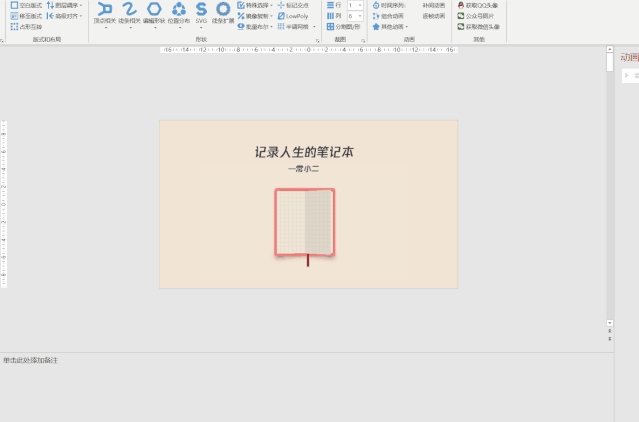Open the 列 column count dropdown
Viewport: 639px width, 422px height.
coord(360,16)
